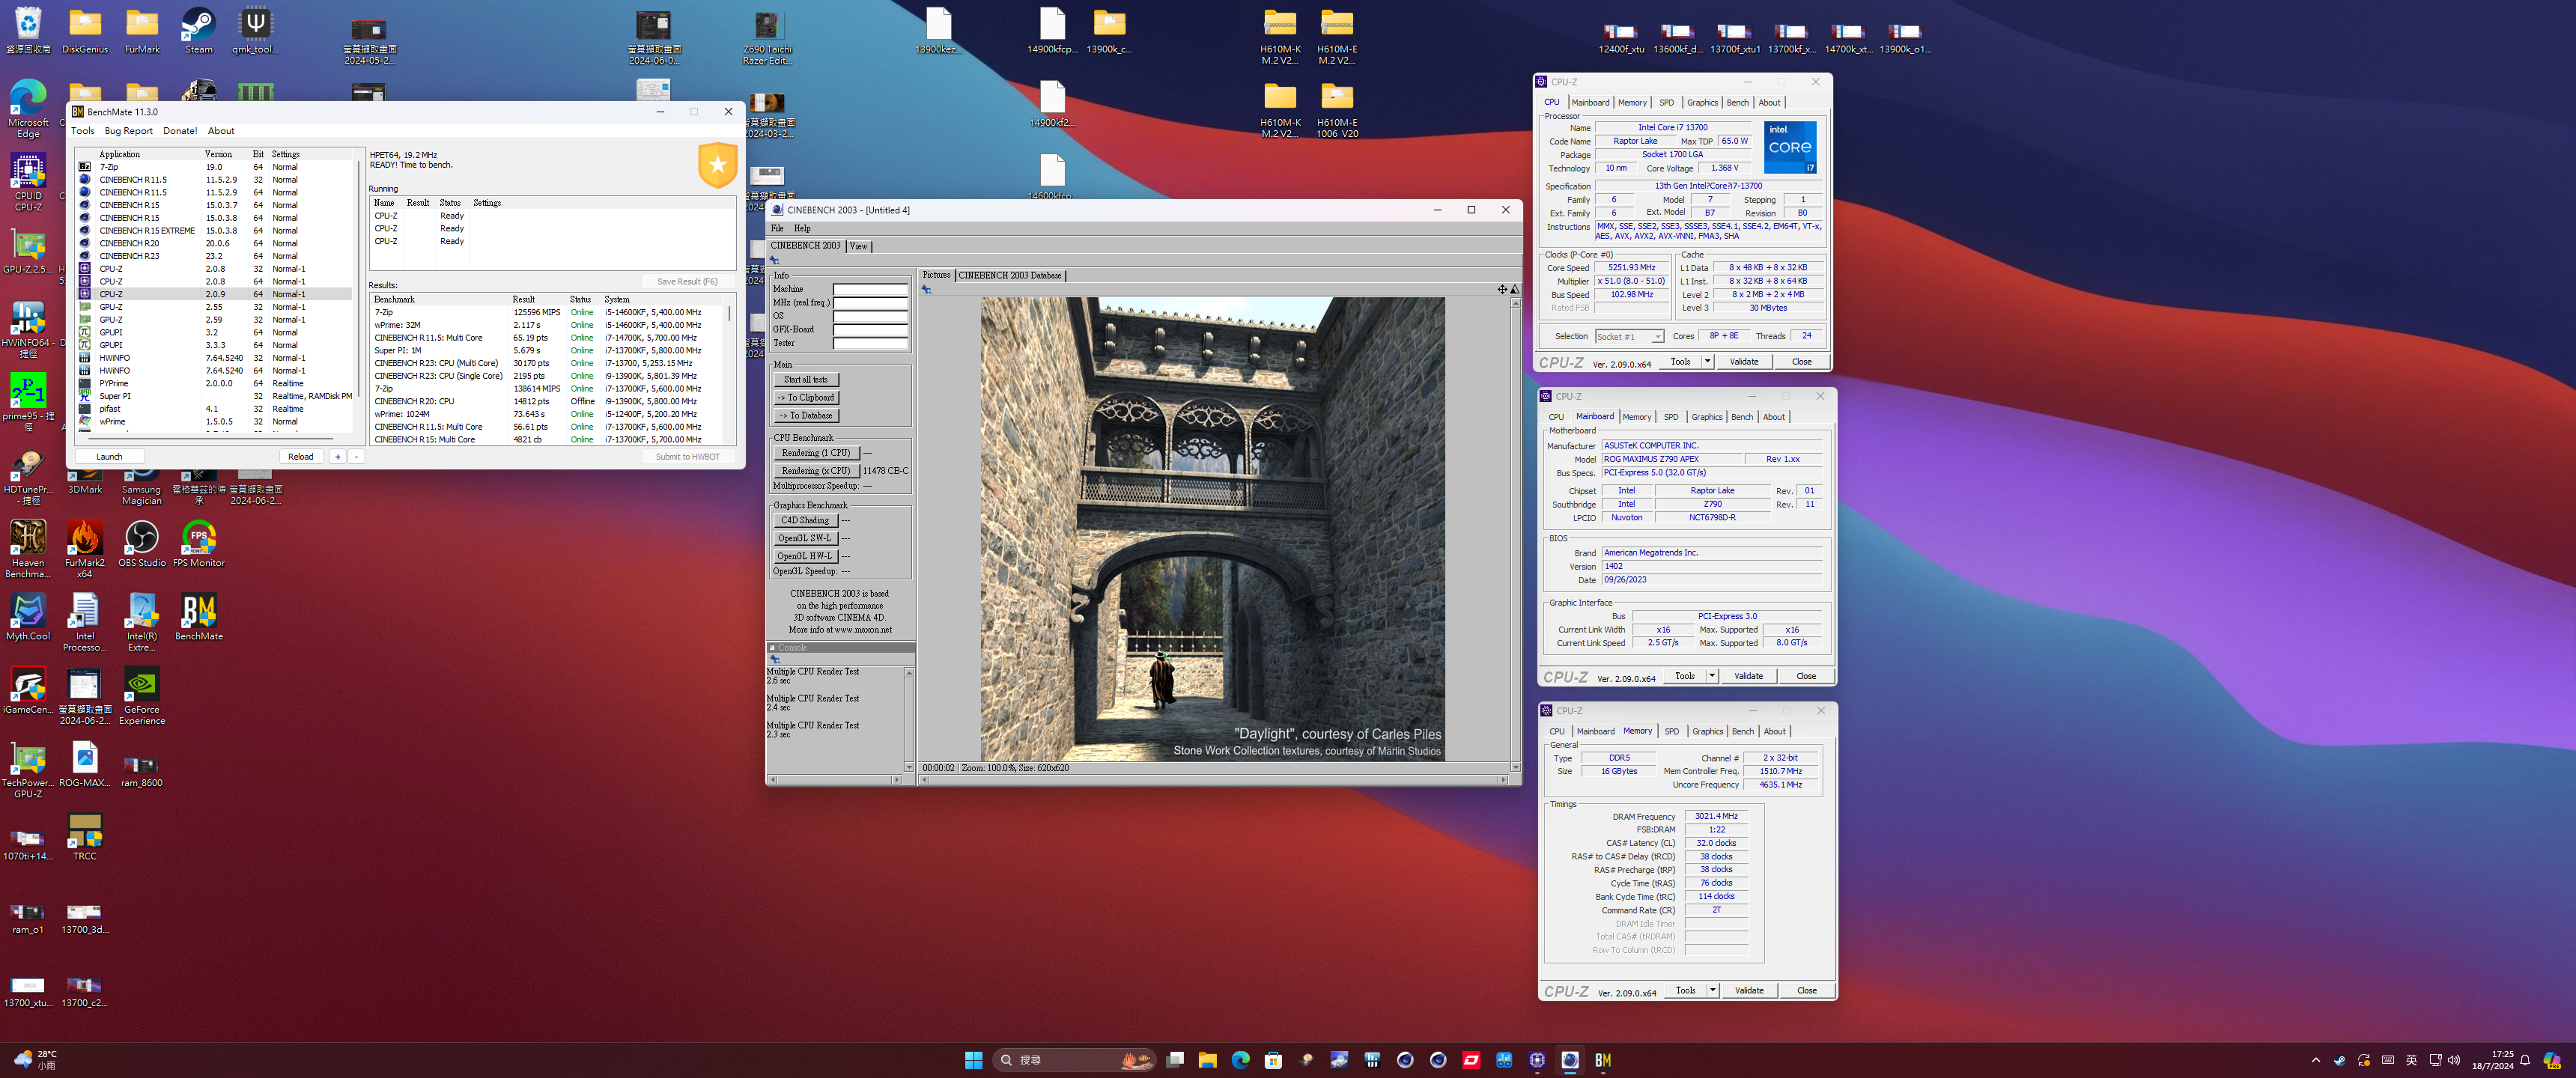
Task: Open the prime95 desktop shortcut
Action: (28, 402)
